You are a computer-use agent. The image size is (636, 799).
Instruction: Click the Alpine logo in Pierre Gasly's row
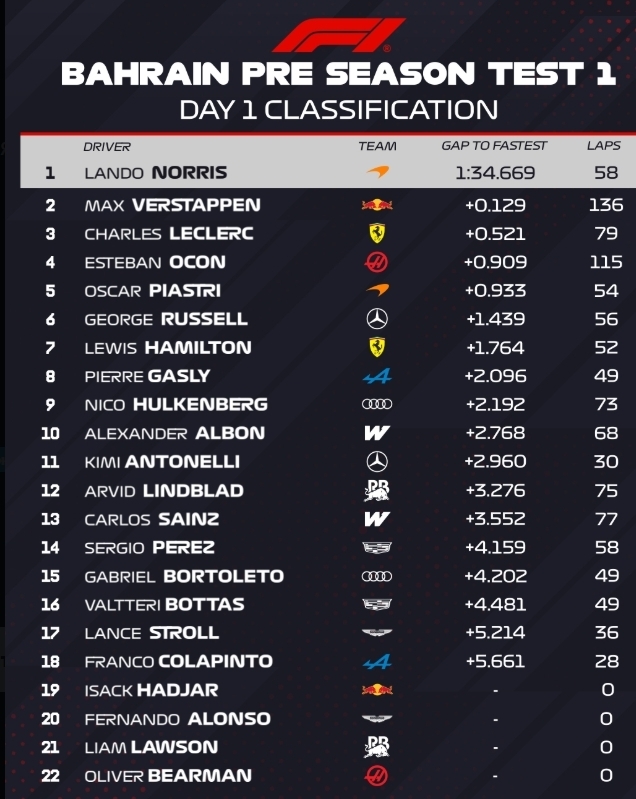[x=377, y=376]
